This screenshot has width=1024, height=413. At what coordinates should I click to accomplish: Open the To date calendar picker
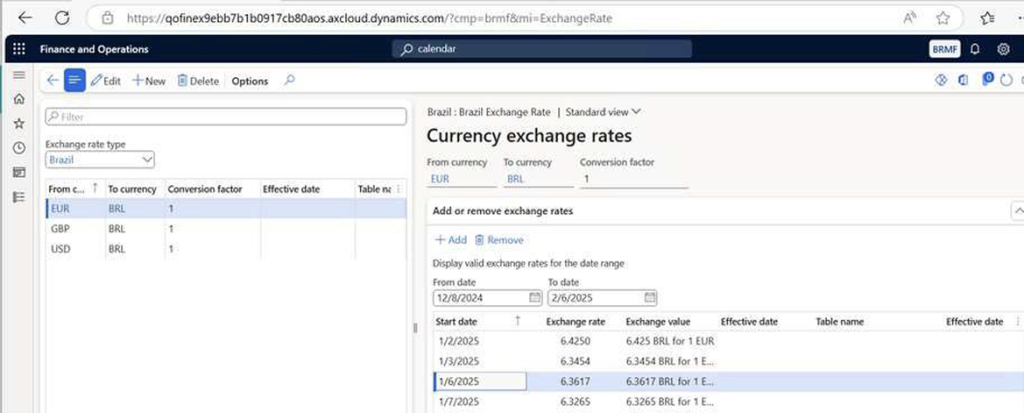[x=650, y=297]
